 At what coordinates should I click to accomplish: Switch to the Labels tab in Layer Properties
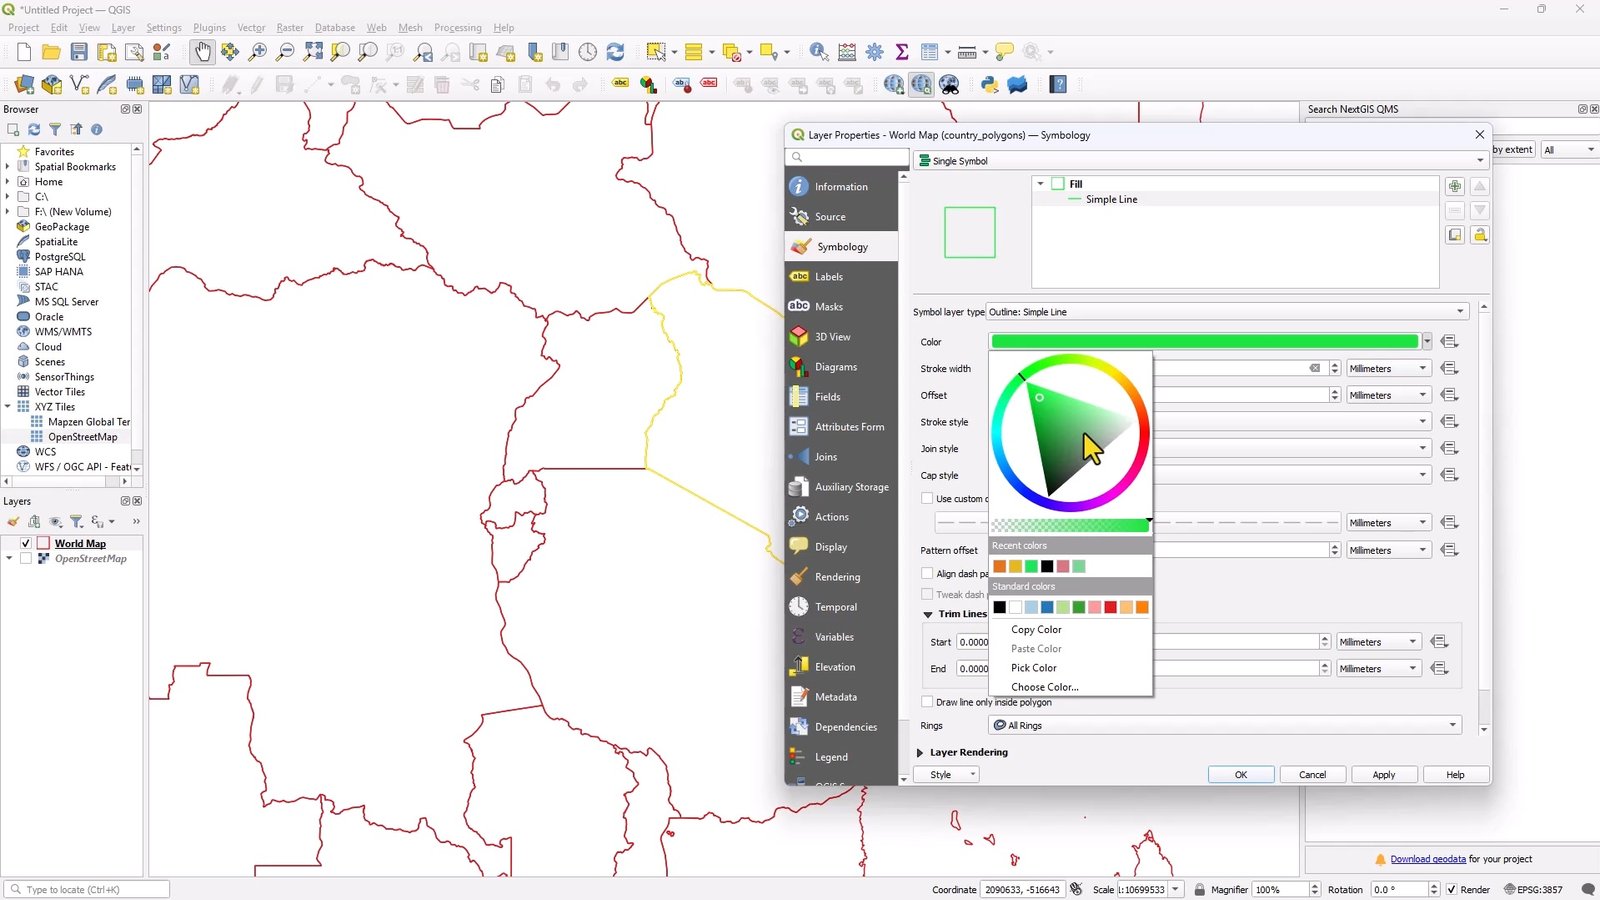point(828,276)
